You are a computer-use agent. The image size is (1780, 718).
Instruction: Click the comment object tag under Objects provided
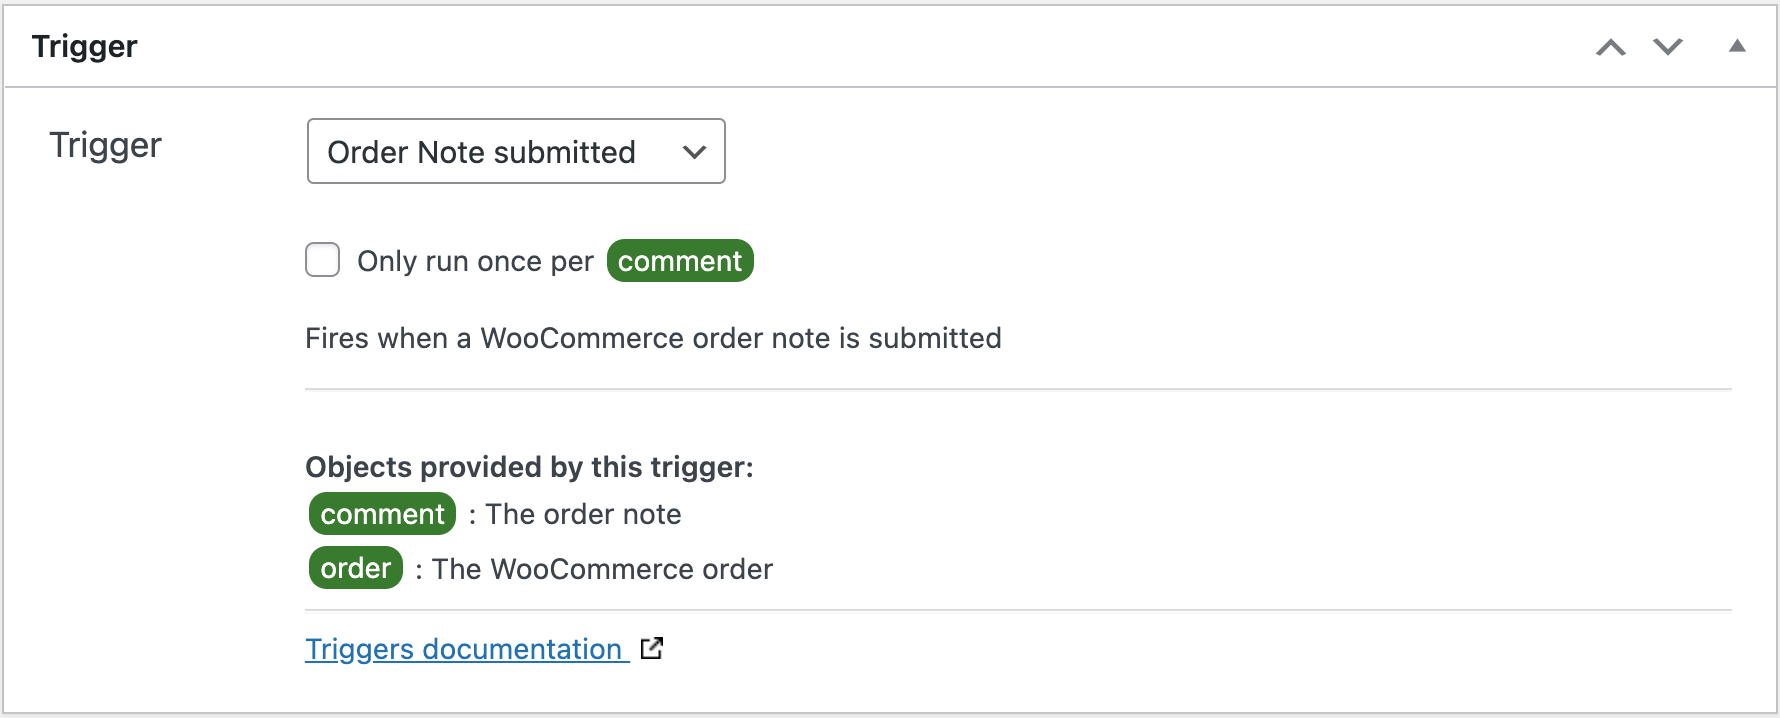[x=382, y=514]
